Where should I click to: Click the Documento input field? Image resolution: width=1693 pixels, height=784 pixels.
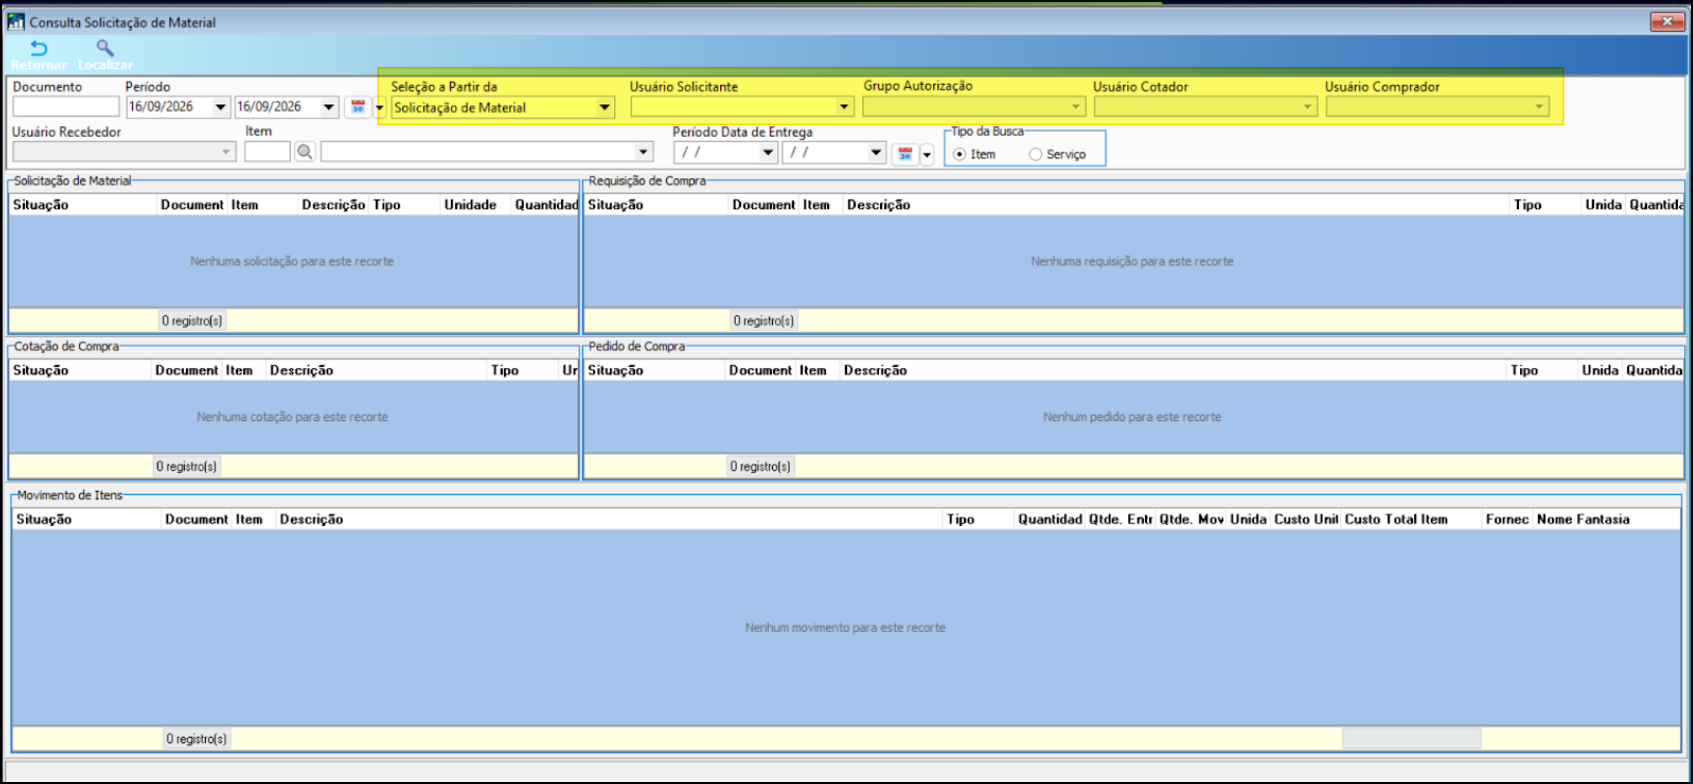tap(66, 107)
